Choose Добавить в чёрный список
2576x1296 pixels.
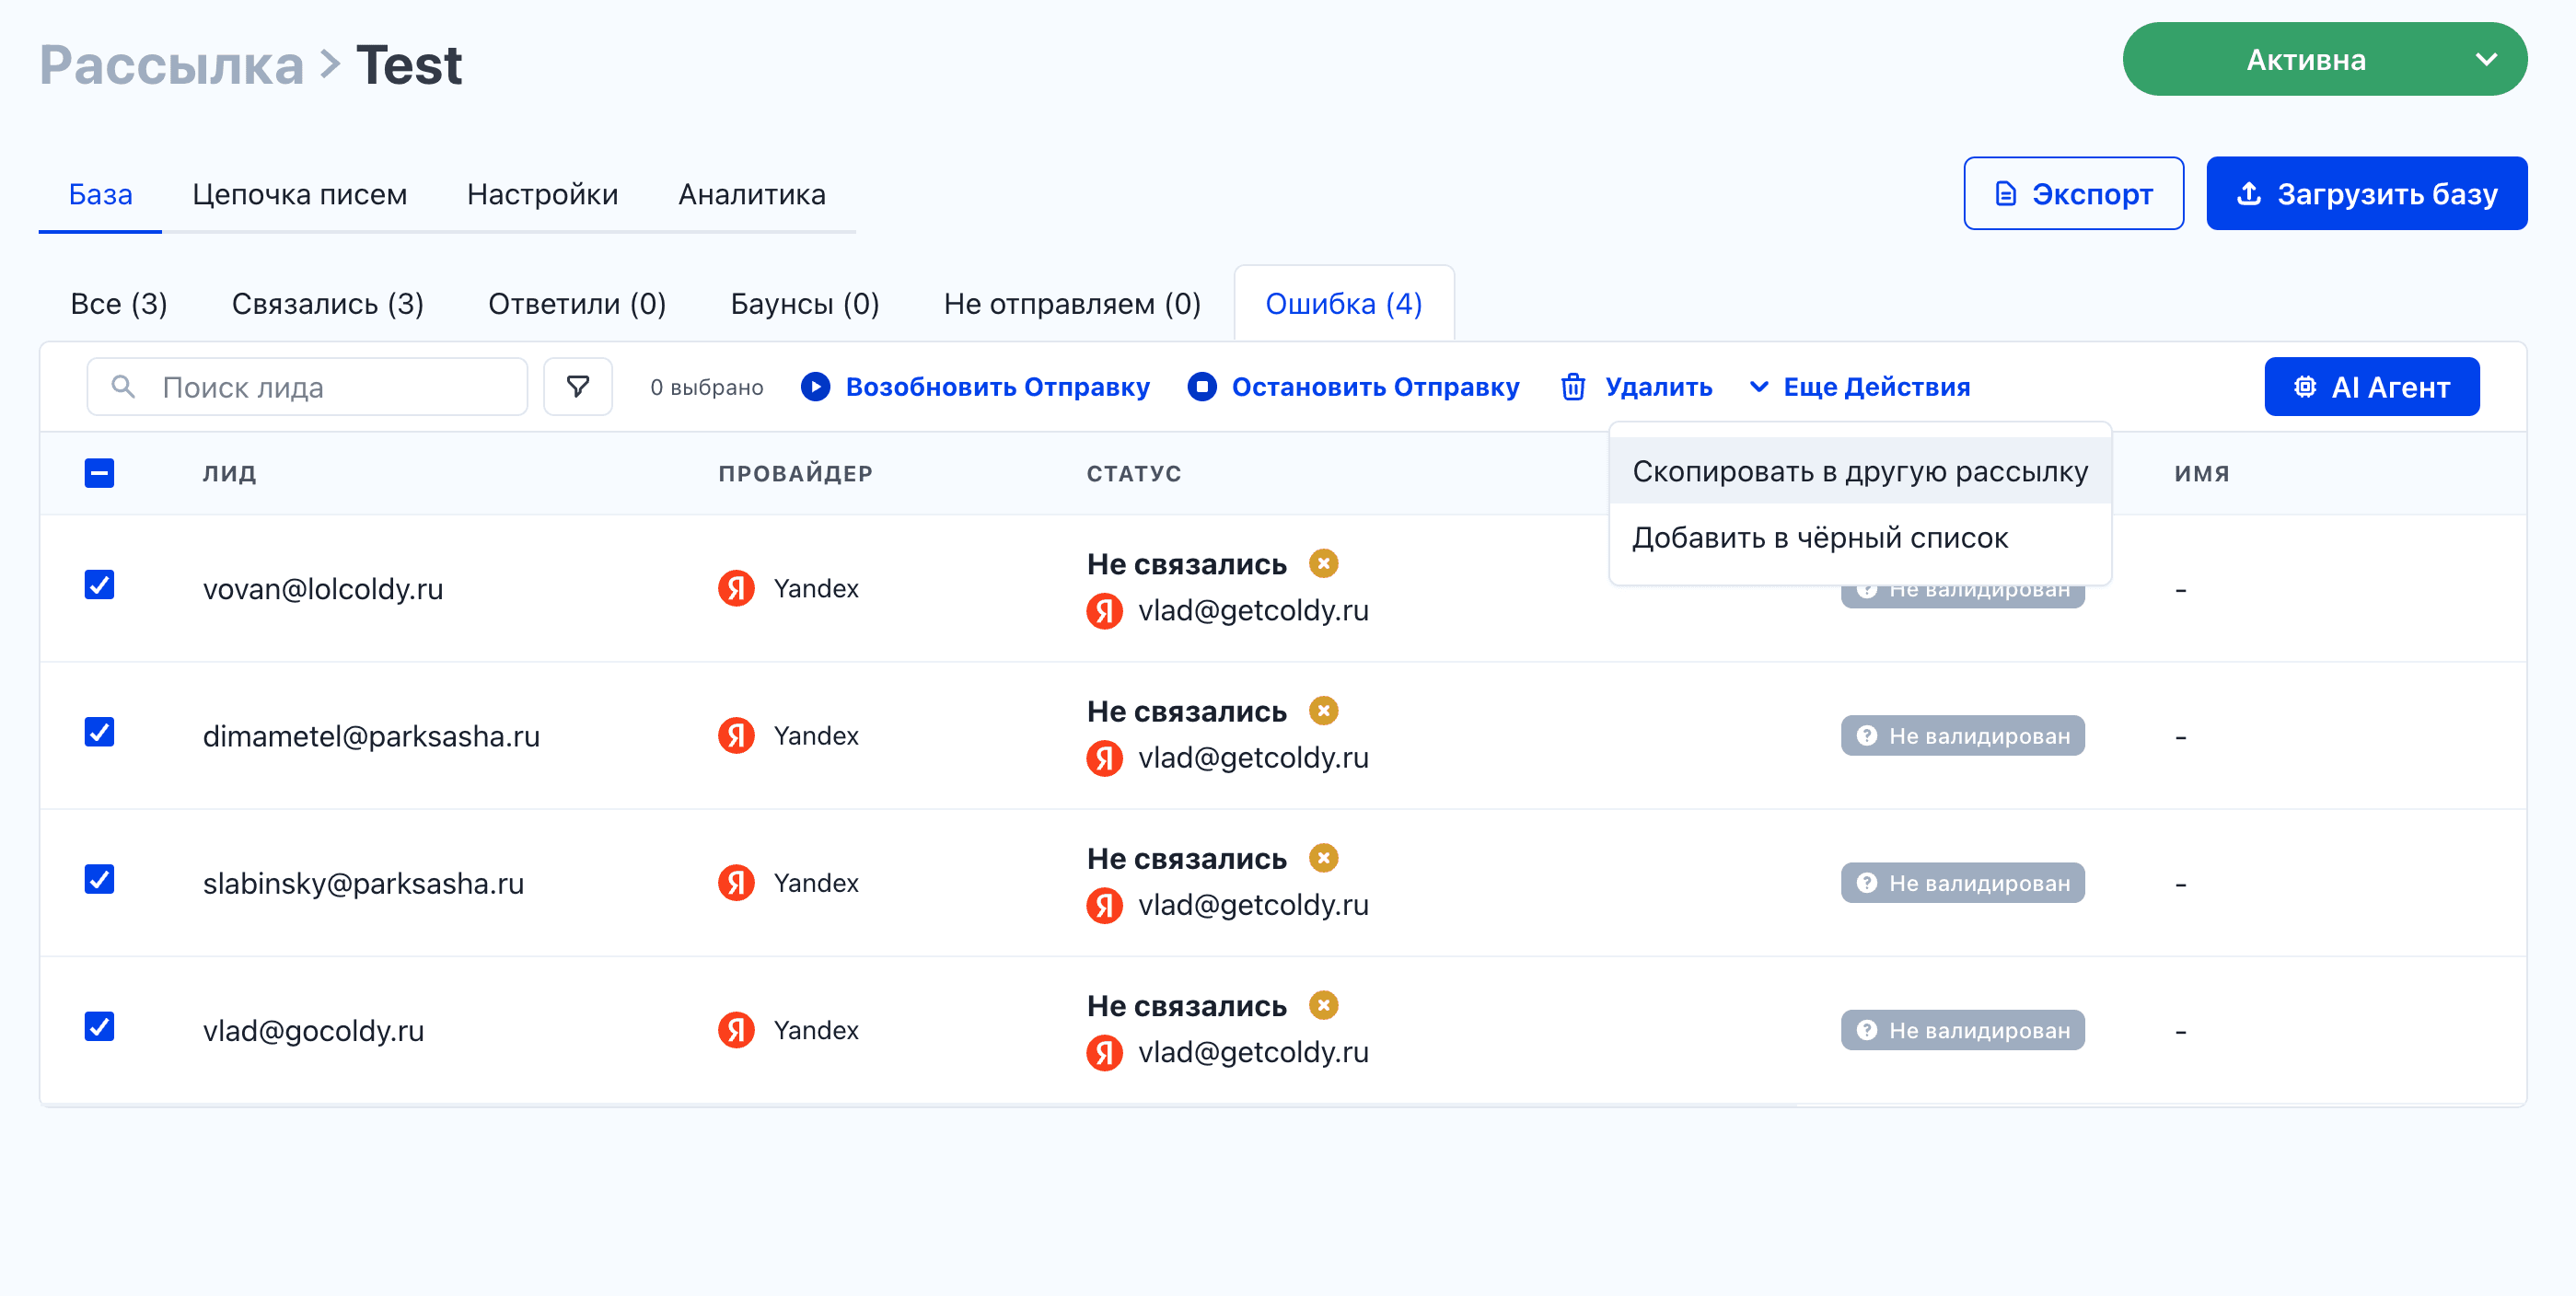tap(1819, 538)
